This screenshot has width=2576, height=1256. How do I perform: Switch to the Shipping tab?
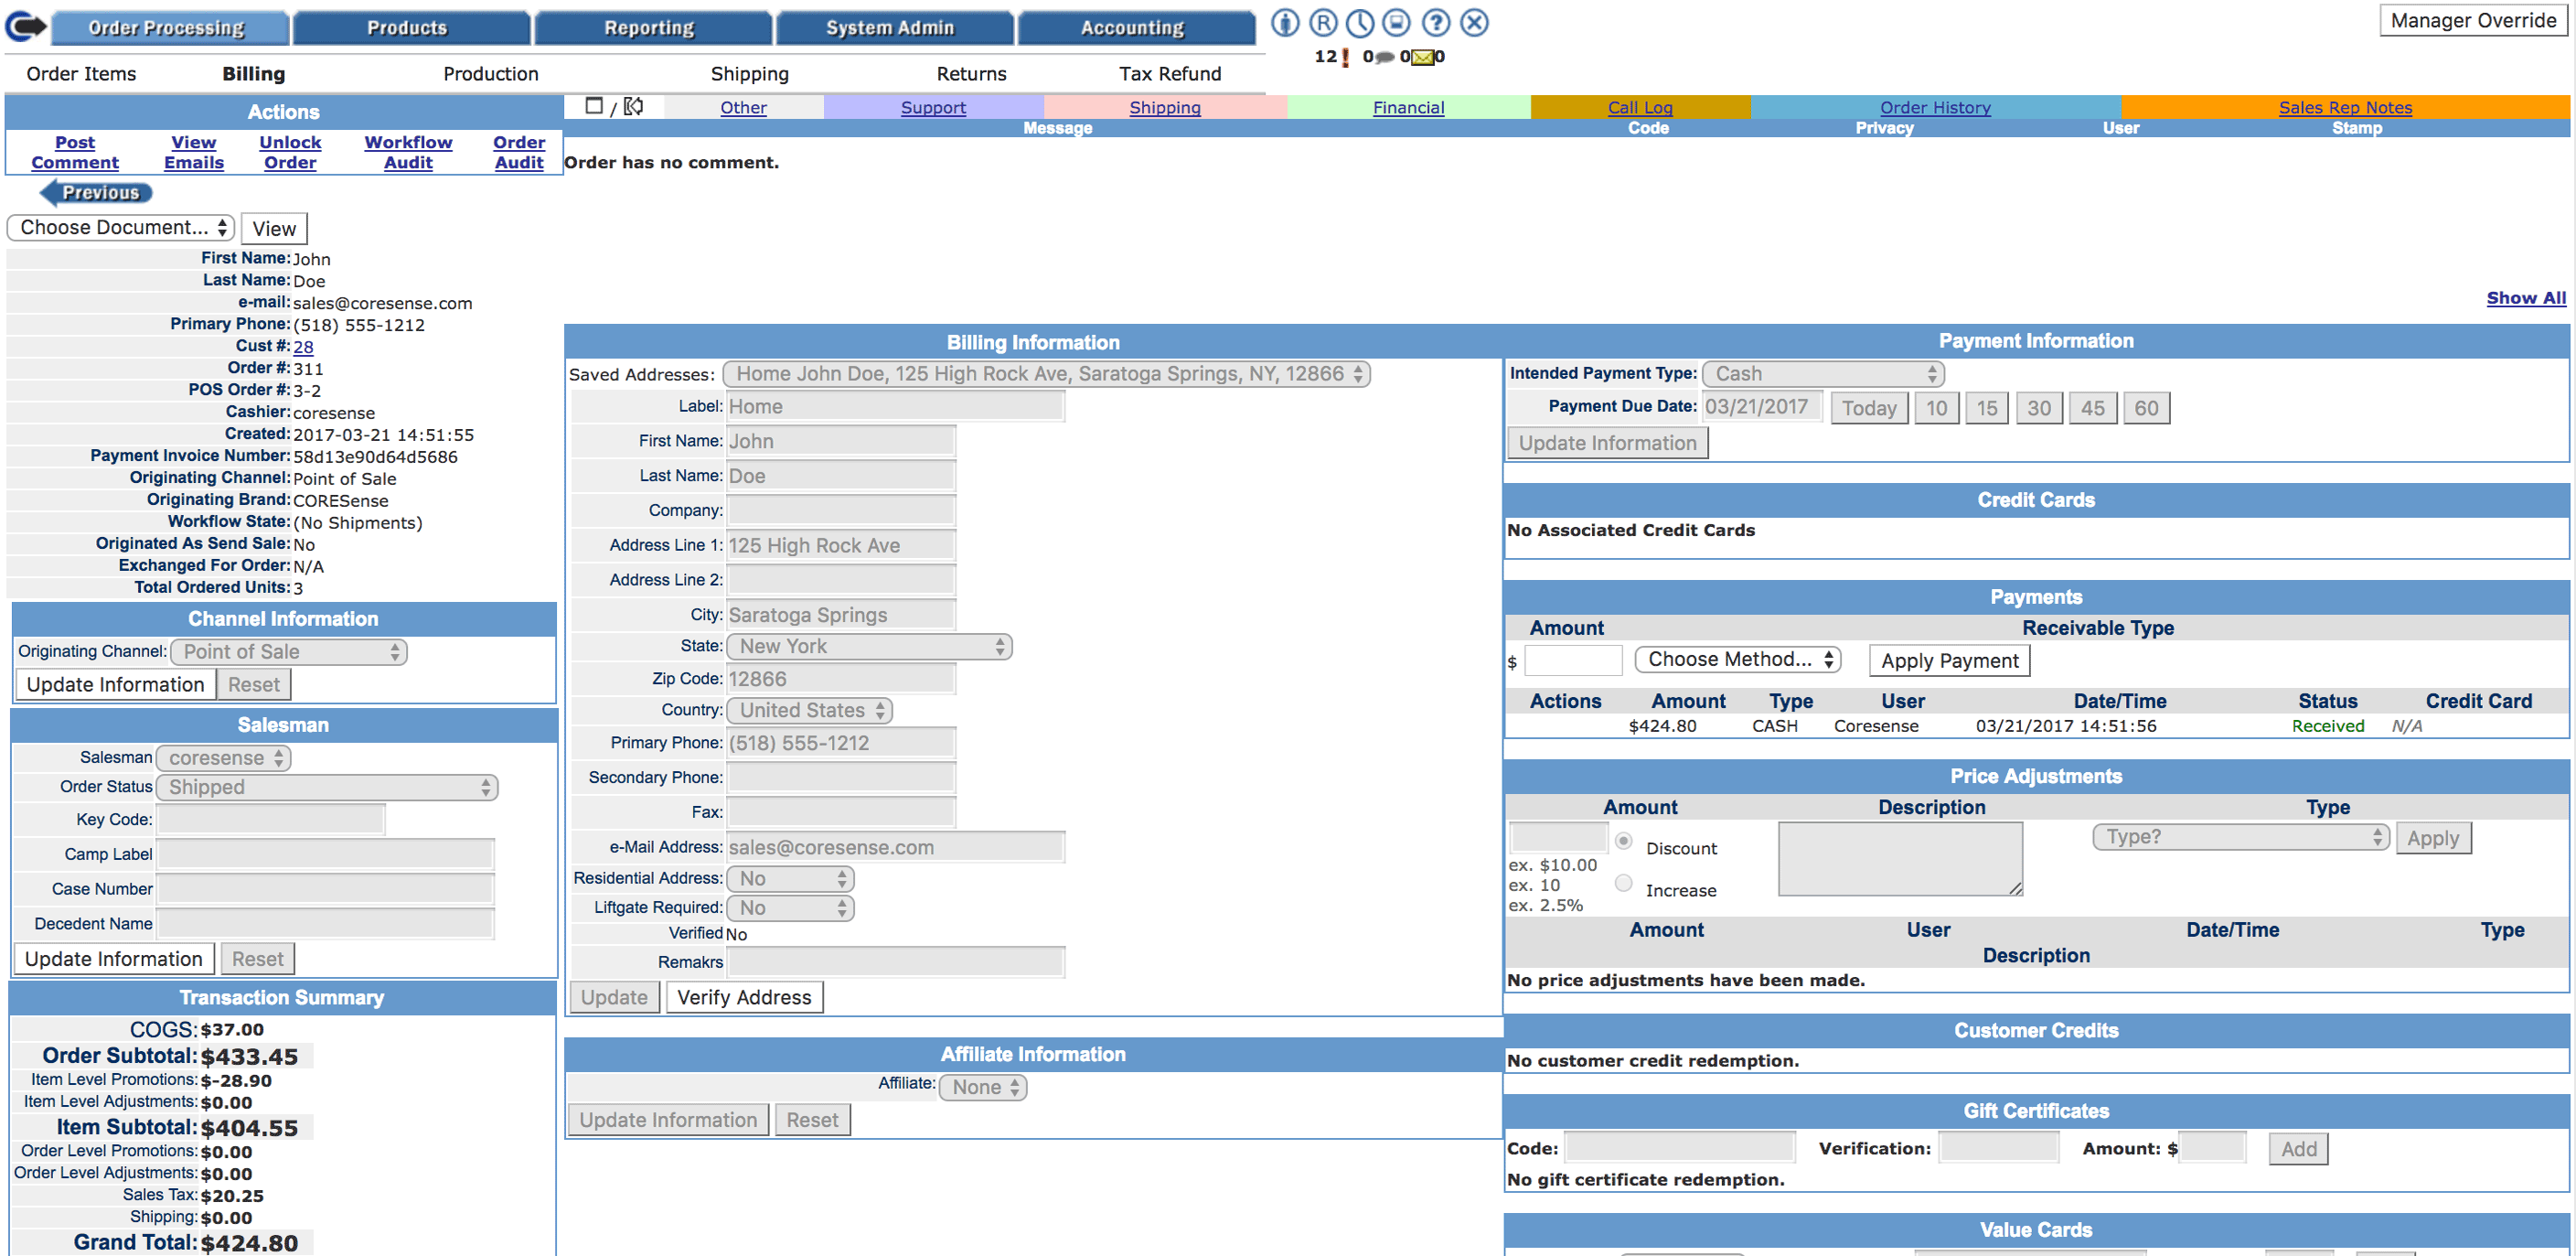(747, 72)
